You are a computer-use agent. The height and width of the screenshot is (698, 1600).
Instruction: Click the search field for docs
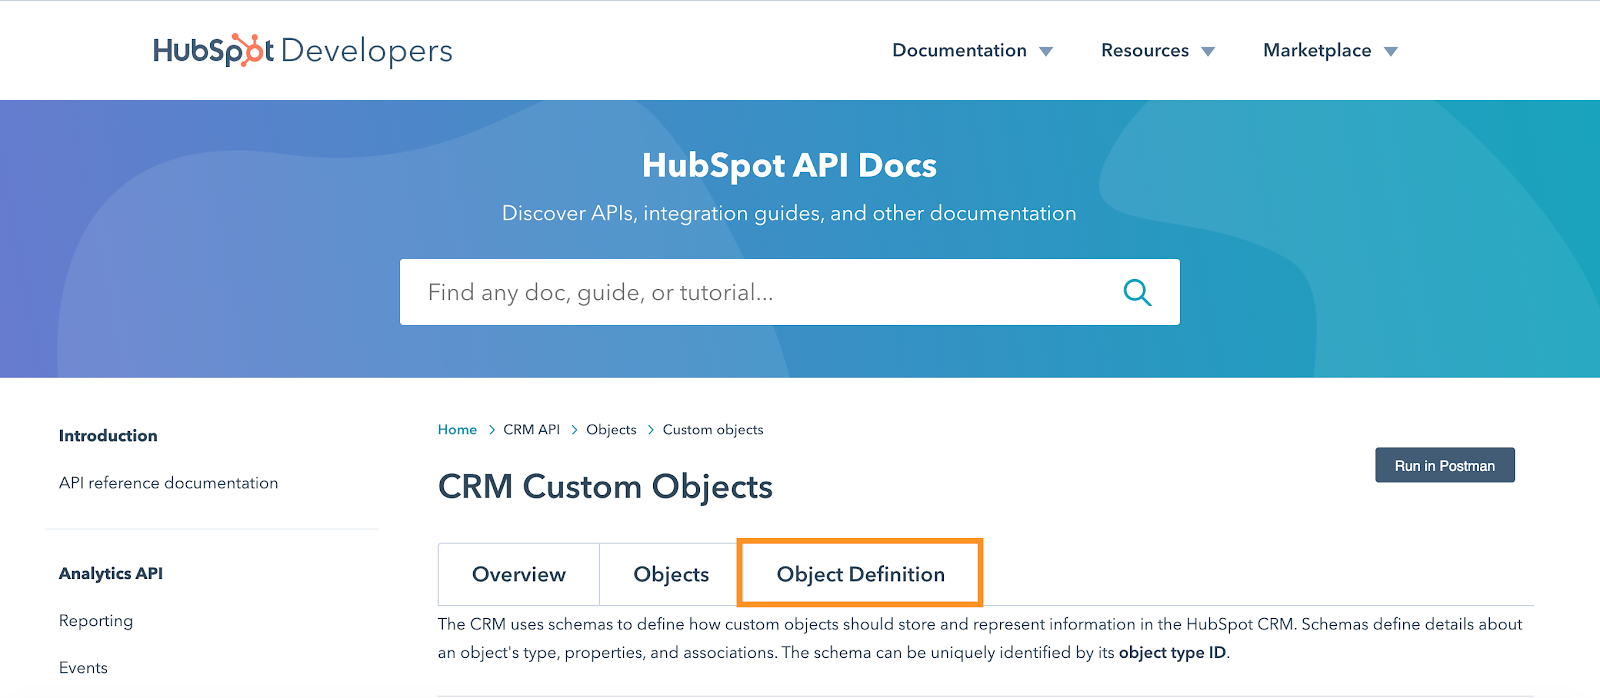[789, 292]
